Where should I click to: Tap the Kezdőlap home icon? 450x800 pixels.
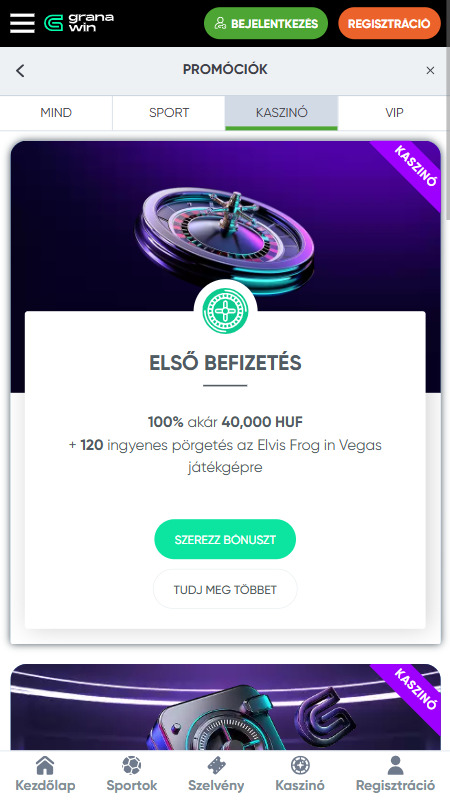pos(45,765)
